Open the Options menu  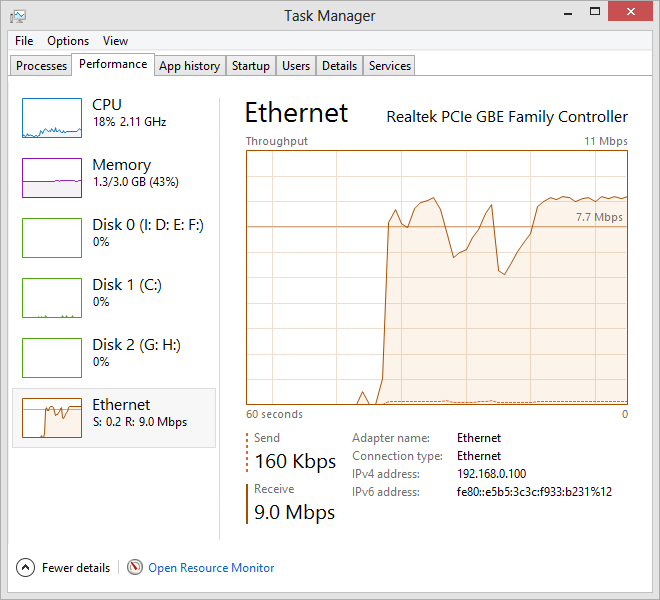68,41
